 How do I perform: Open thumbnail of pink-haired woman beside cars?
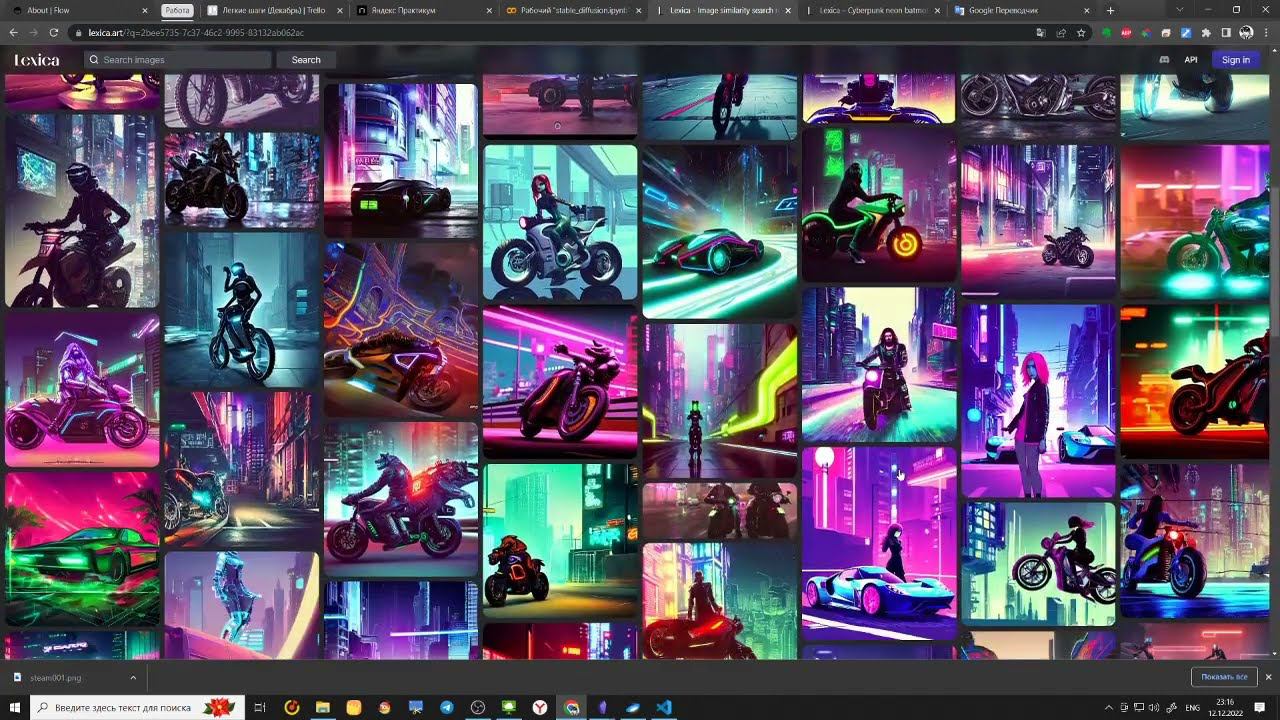pos(1038,401)
